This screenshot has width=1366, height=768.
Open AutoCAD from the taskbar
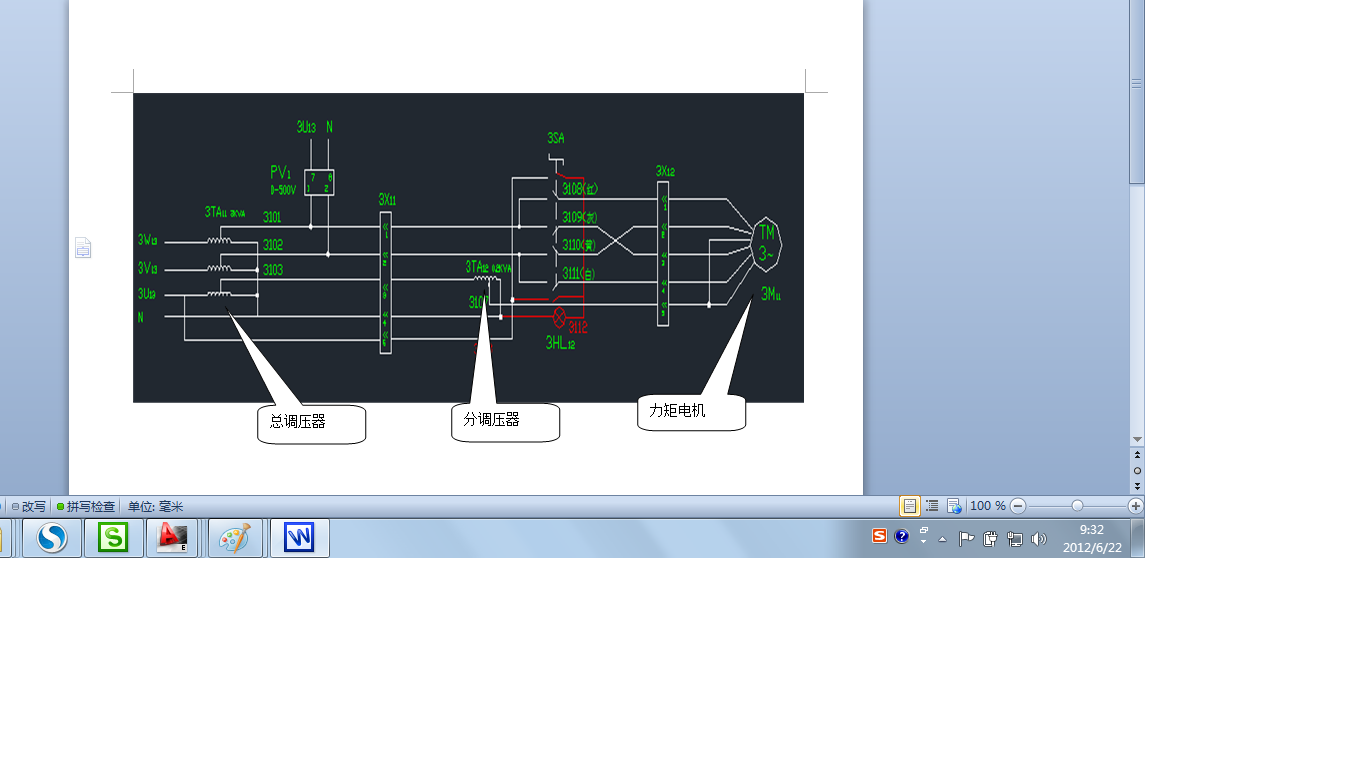(172, 538)
